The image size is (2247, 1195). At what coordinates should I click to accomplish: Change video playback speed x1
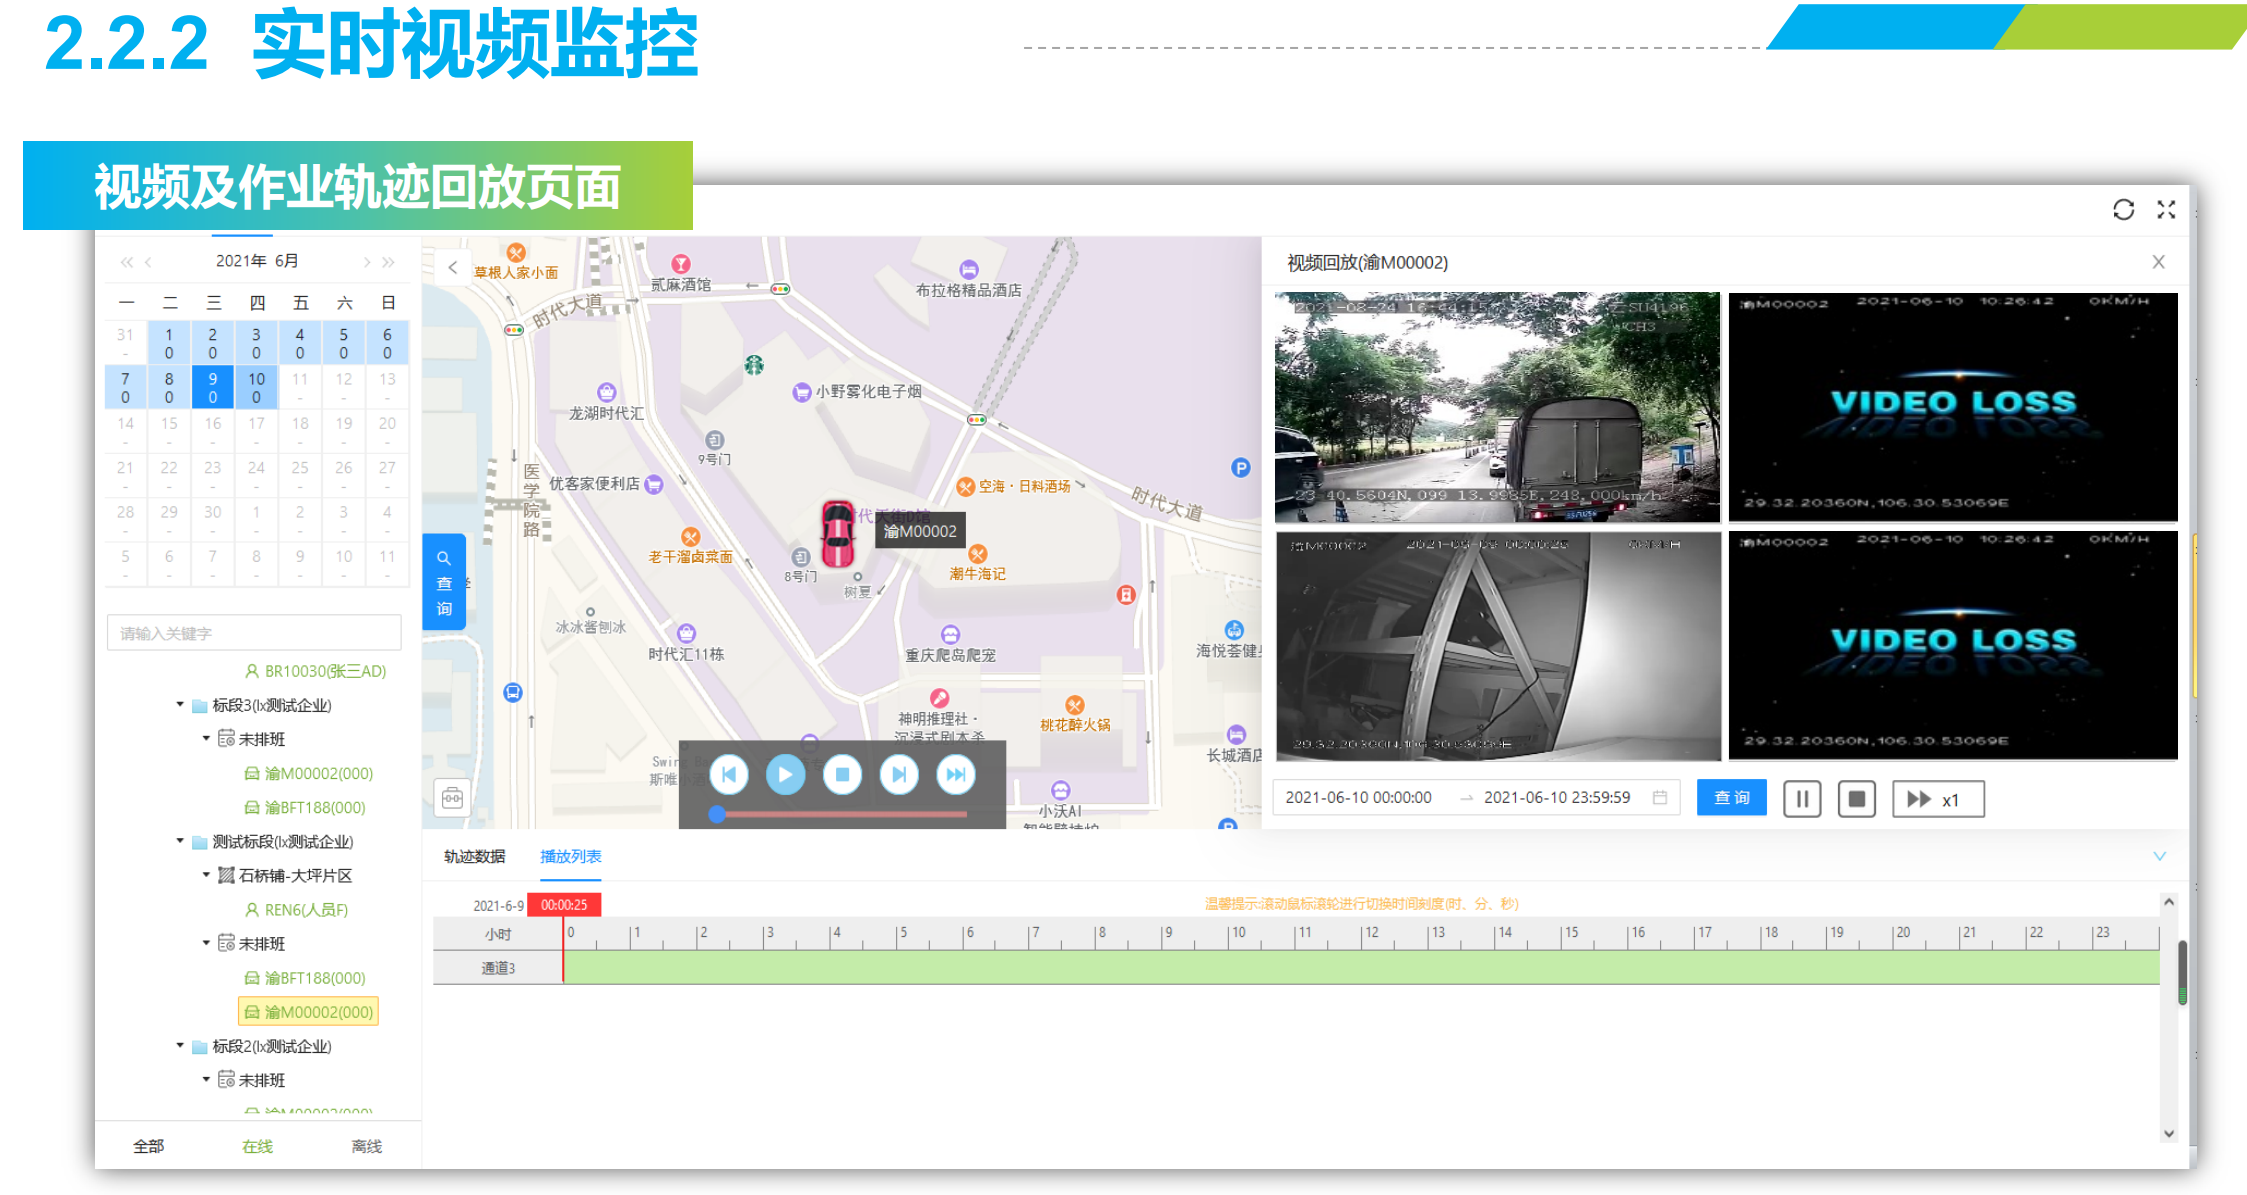[x=1937, y=799]
